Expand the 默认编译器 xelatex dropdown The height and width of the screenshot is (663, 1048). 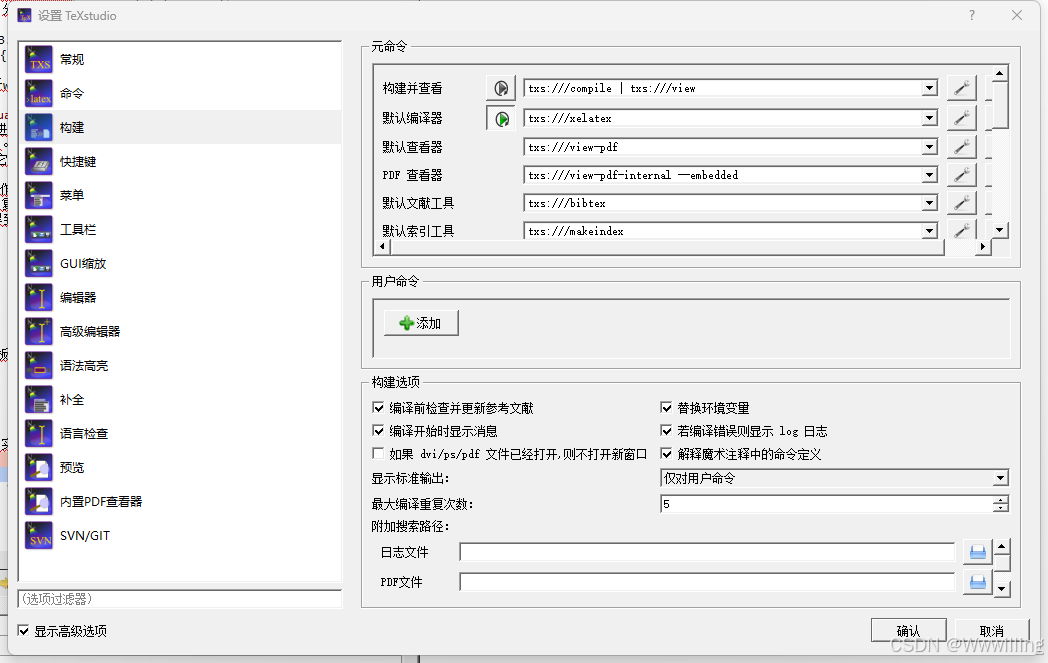929,118
